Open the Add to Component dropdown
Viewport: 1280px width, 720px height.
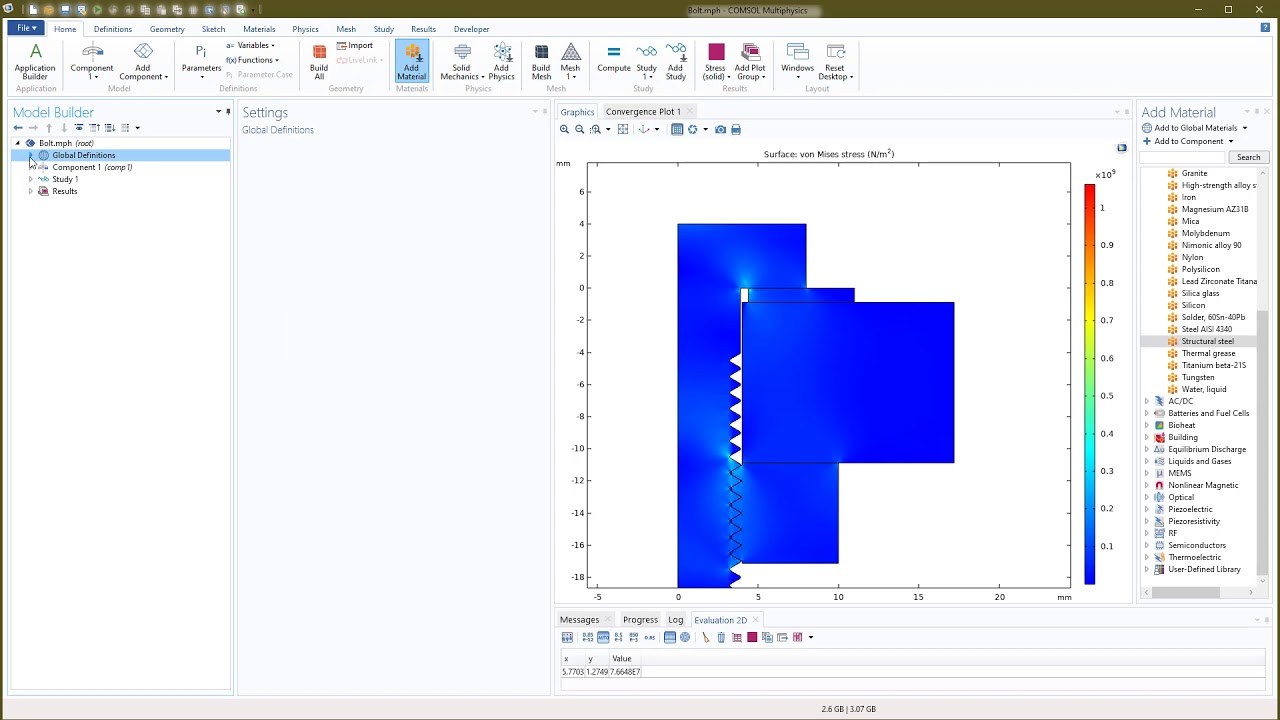click(x=1189, y=141)
